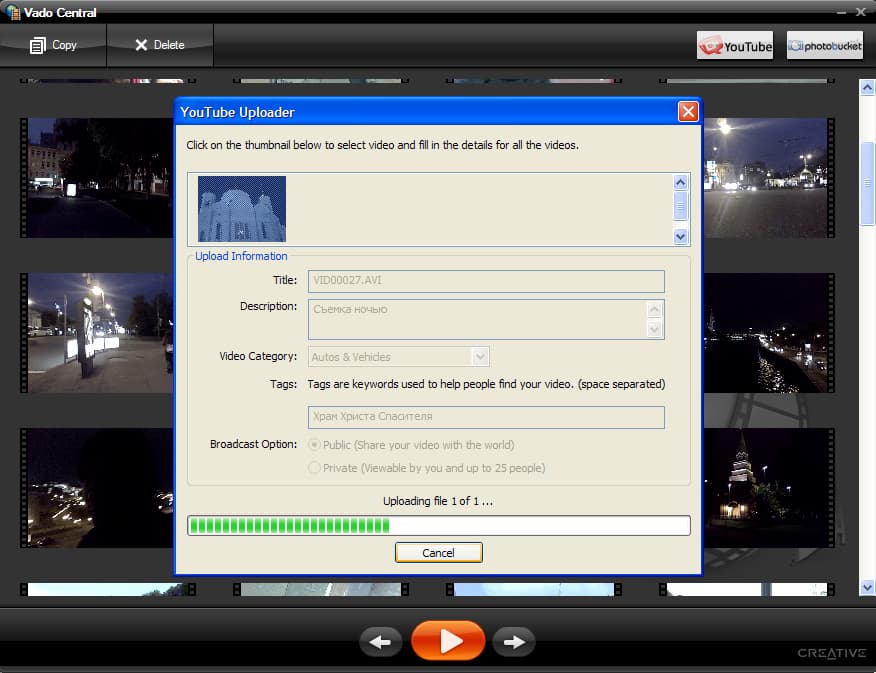Image resolution: width=876 pixels, height=673 pixels.
Task: Select the bus stop night thumbnail on left
Action: pos(97,333)
